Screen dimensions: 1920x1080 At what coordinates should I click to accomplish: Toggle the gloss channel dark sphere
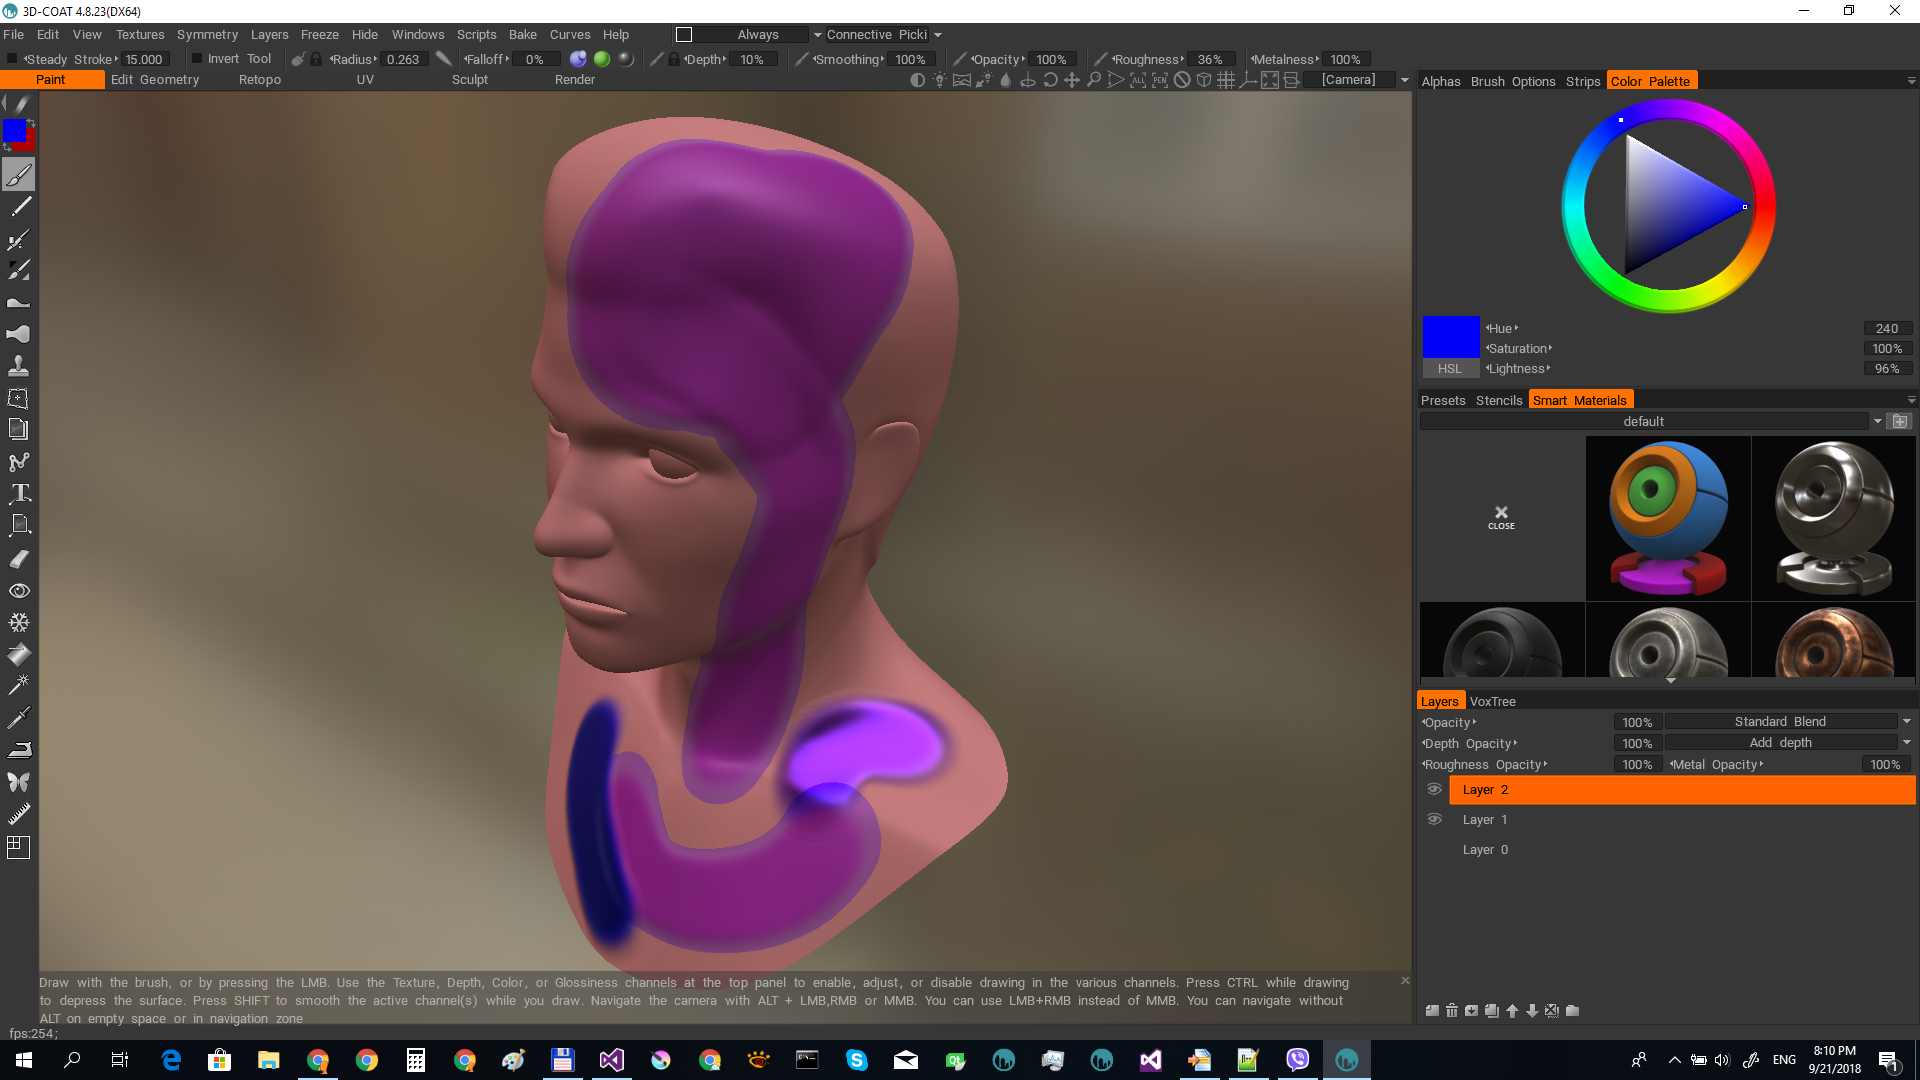(x=626, y=60)
